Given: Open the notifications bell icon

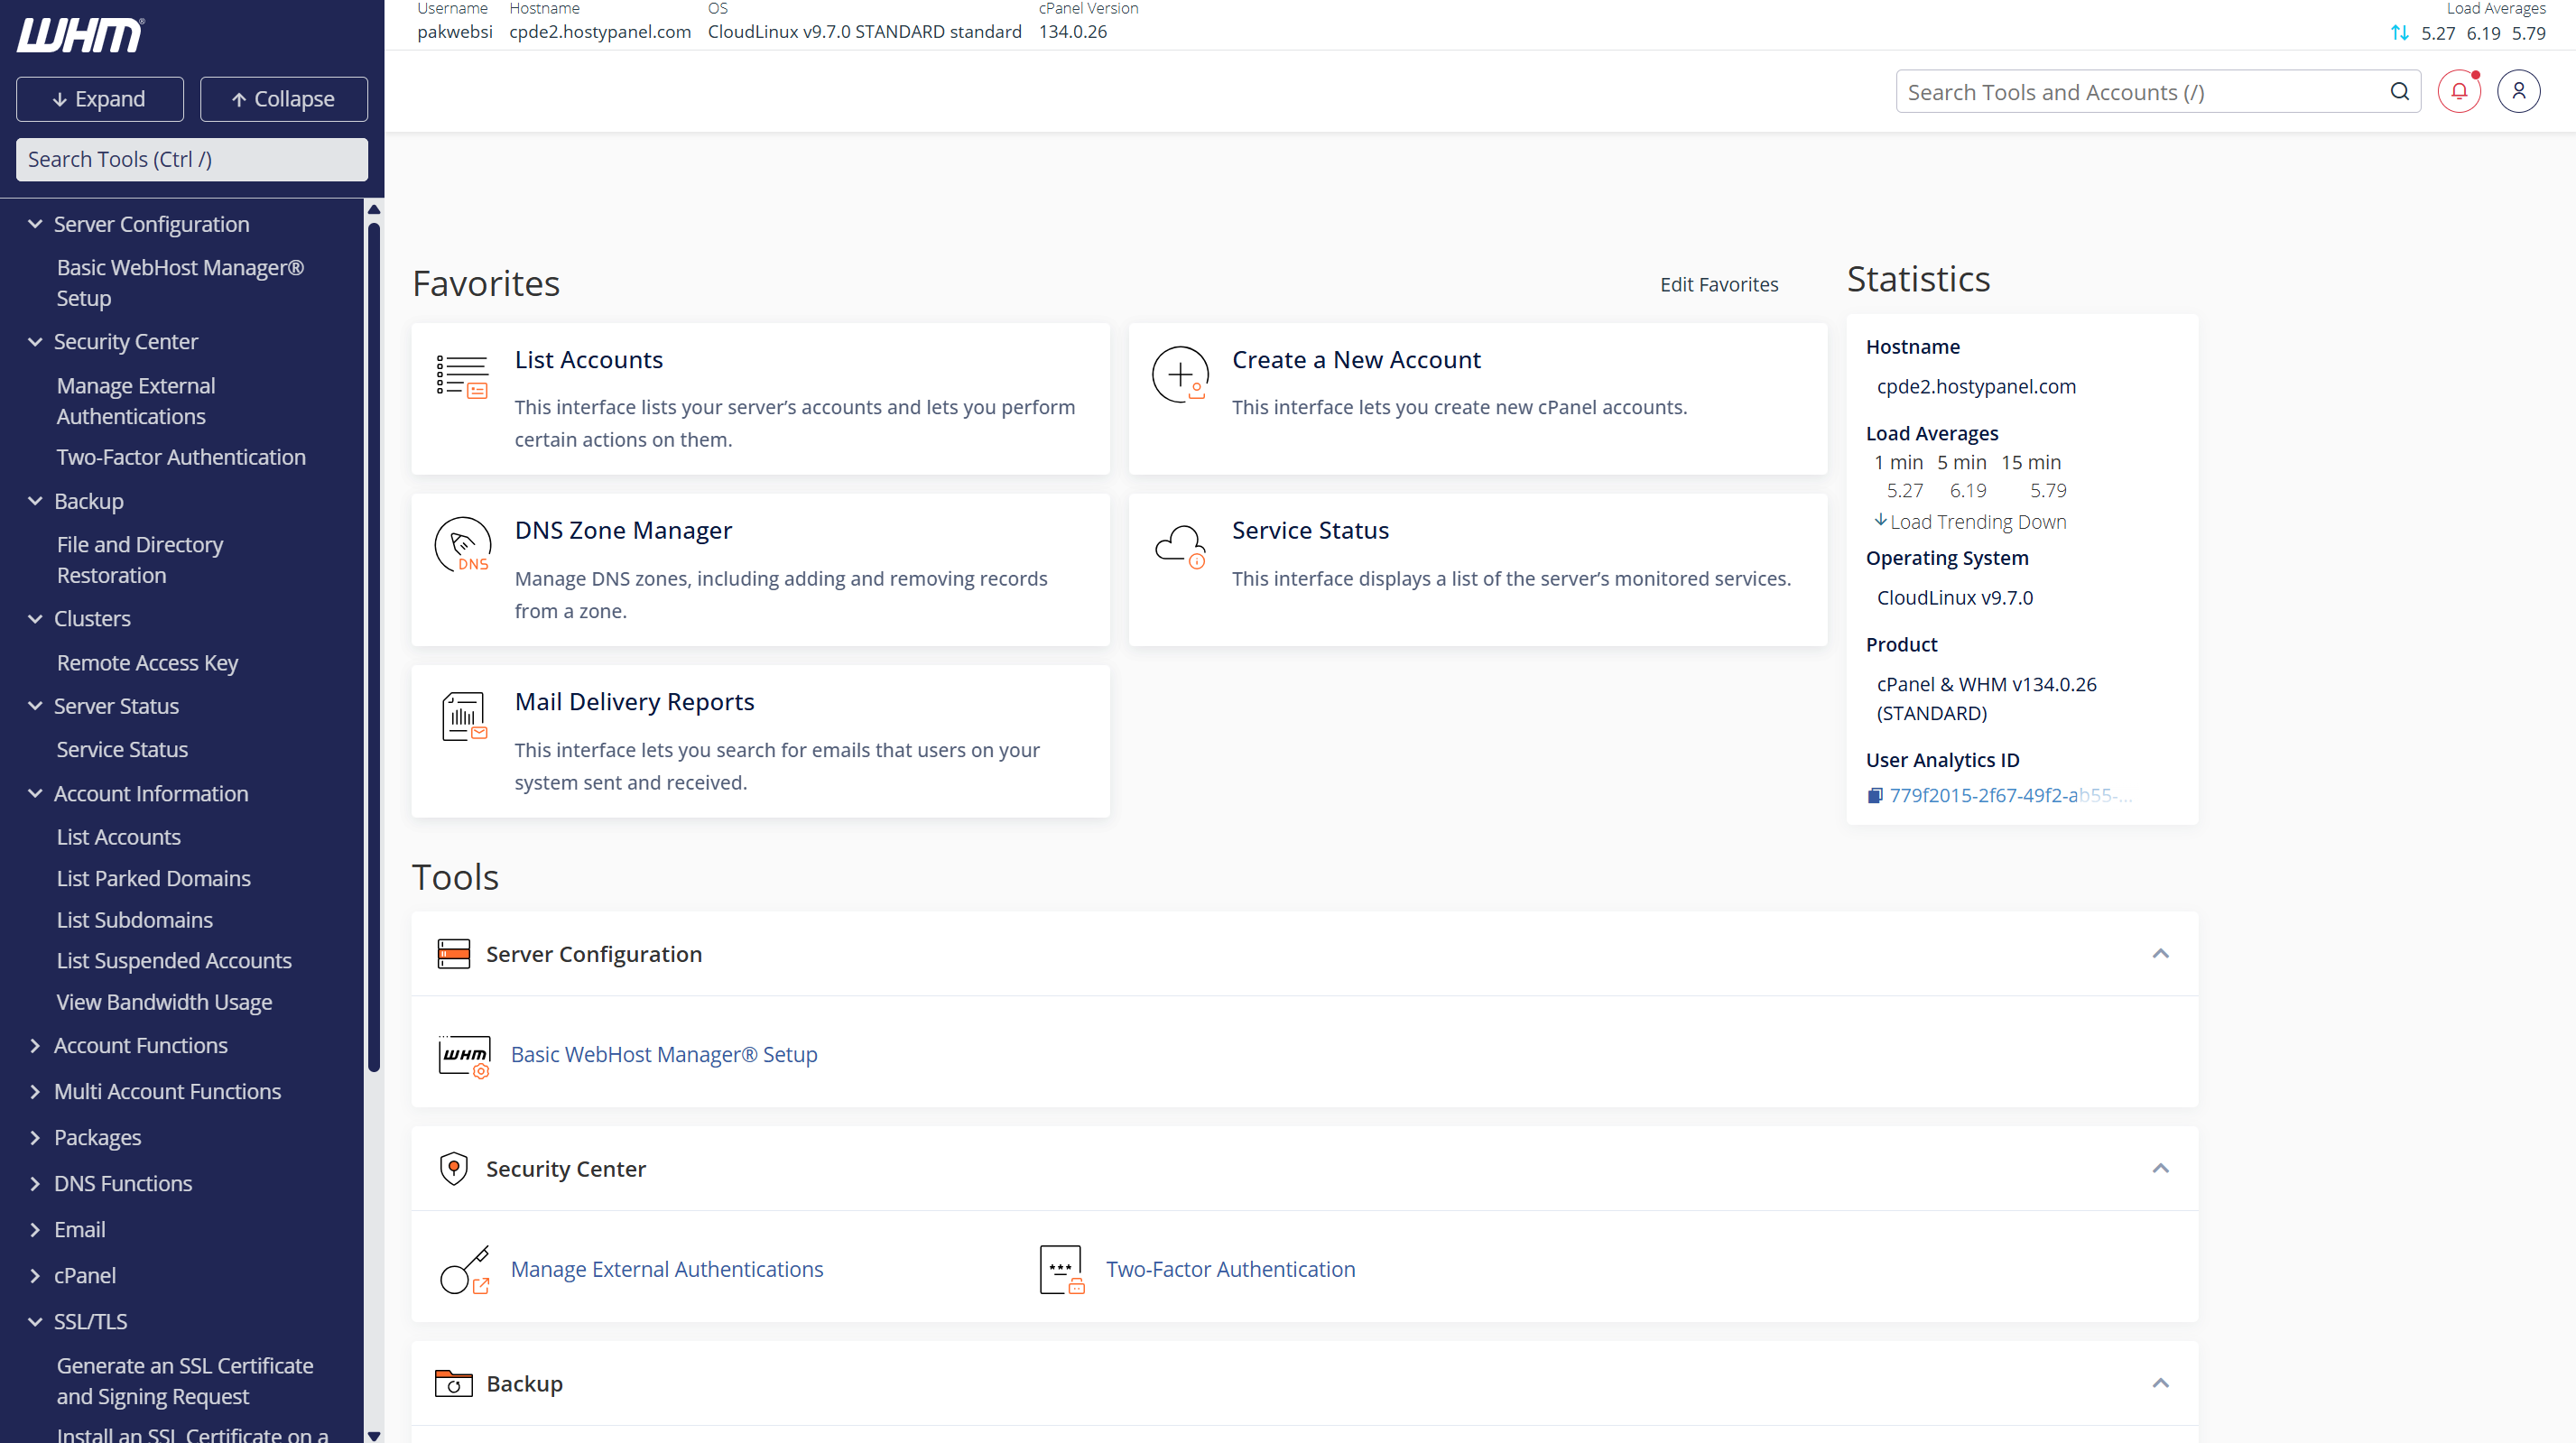Looking at the screenshot, I should coord(2458,91).
